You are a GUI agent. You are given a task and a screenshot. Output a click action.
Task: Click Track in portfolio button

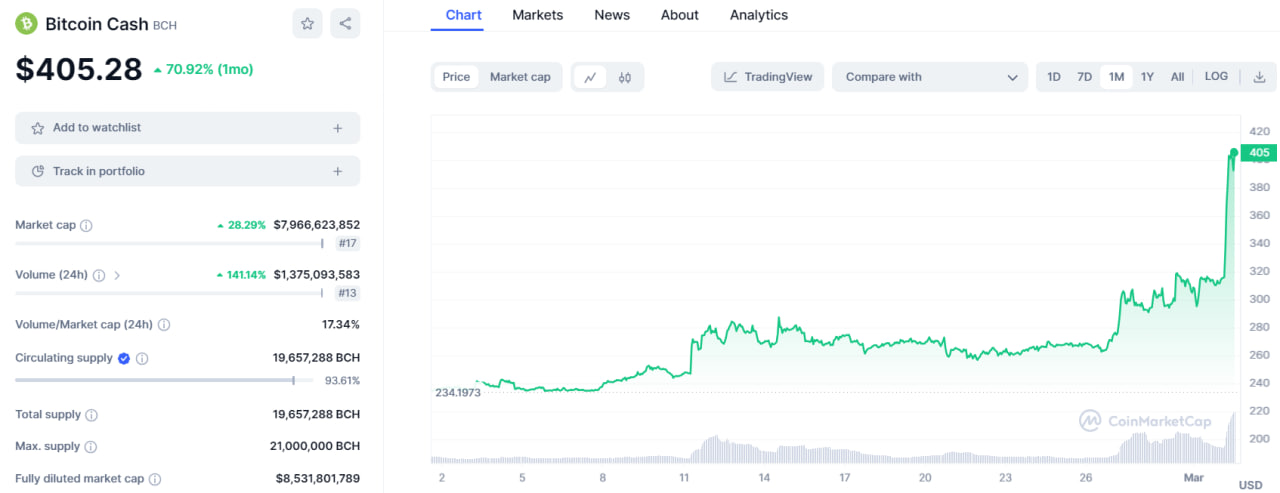click(187, 171)
